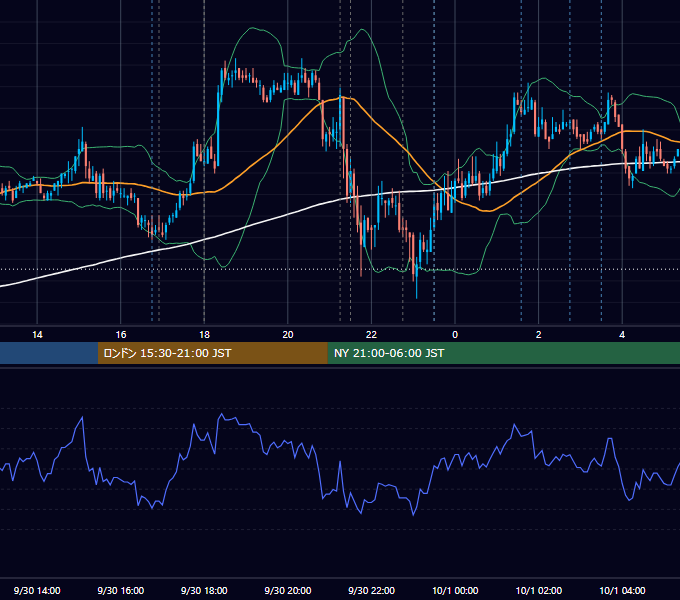Click the 9/30 18:00 date label
This screenshot has height=600, width=680.
(x=204, y=590)
